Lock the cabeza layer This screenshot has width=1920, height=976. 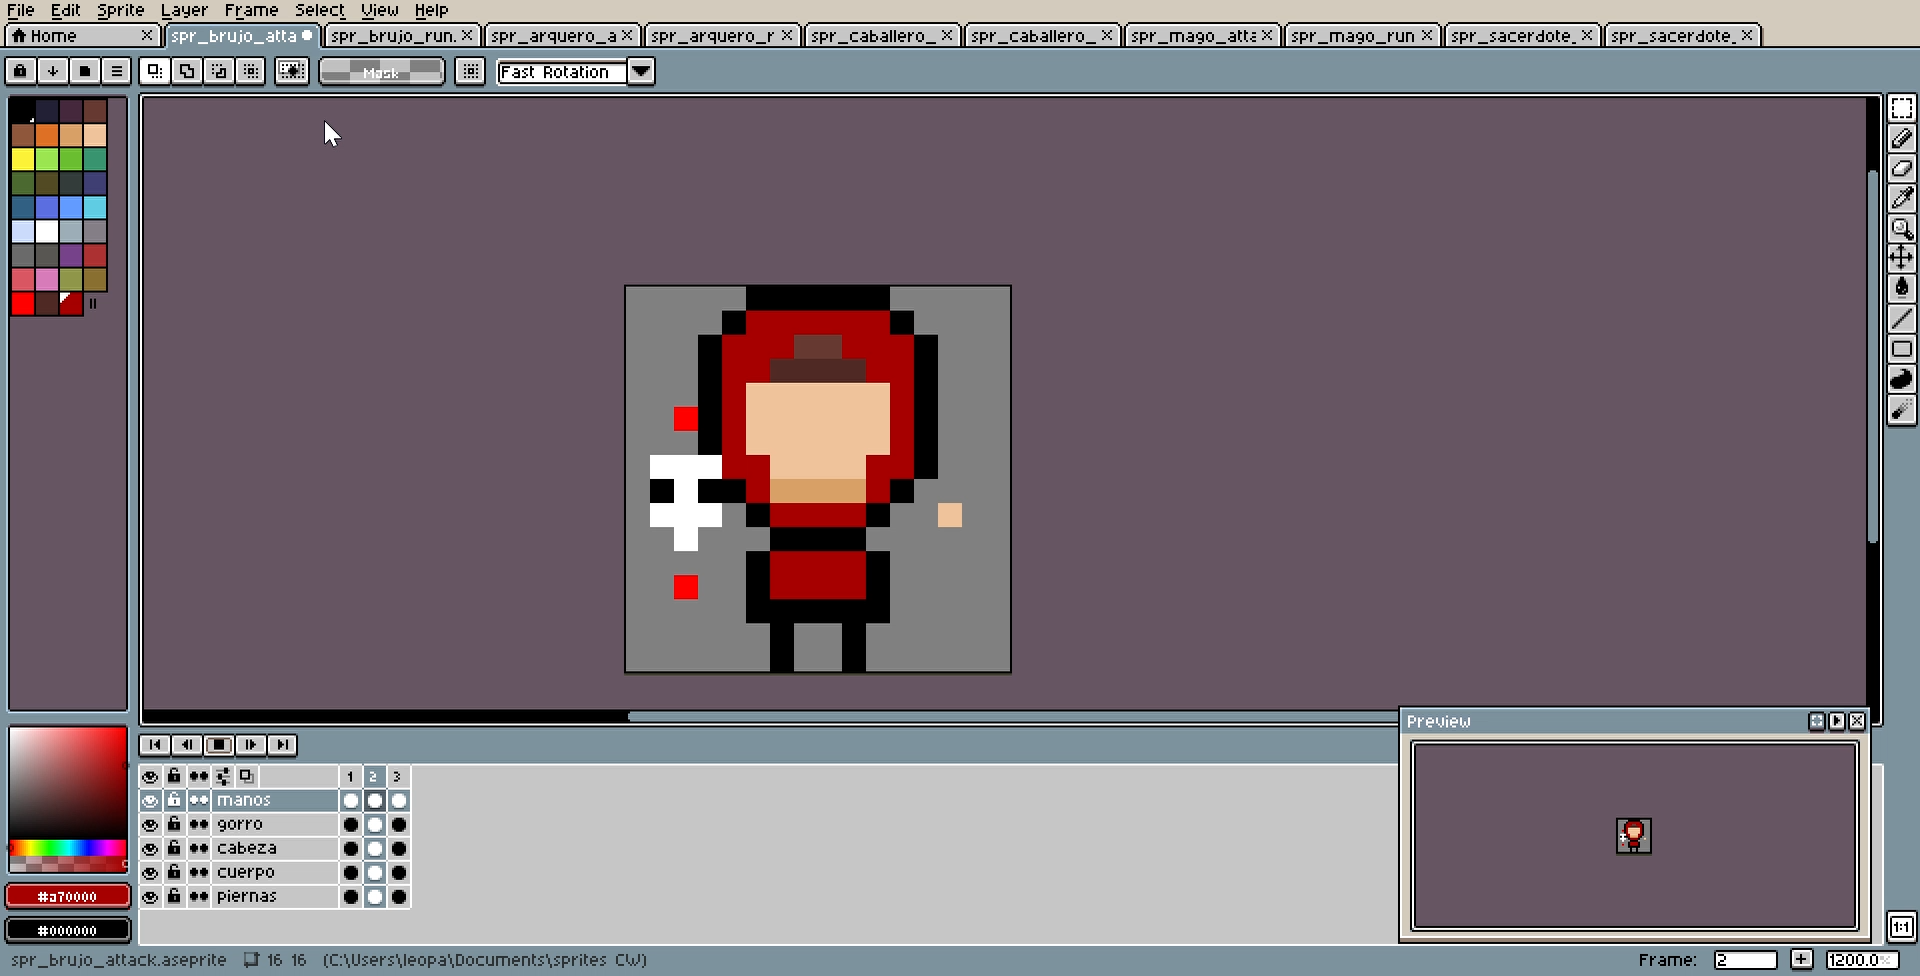174,849
